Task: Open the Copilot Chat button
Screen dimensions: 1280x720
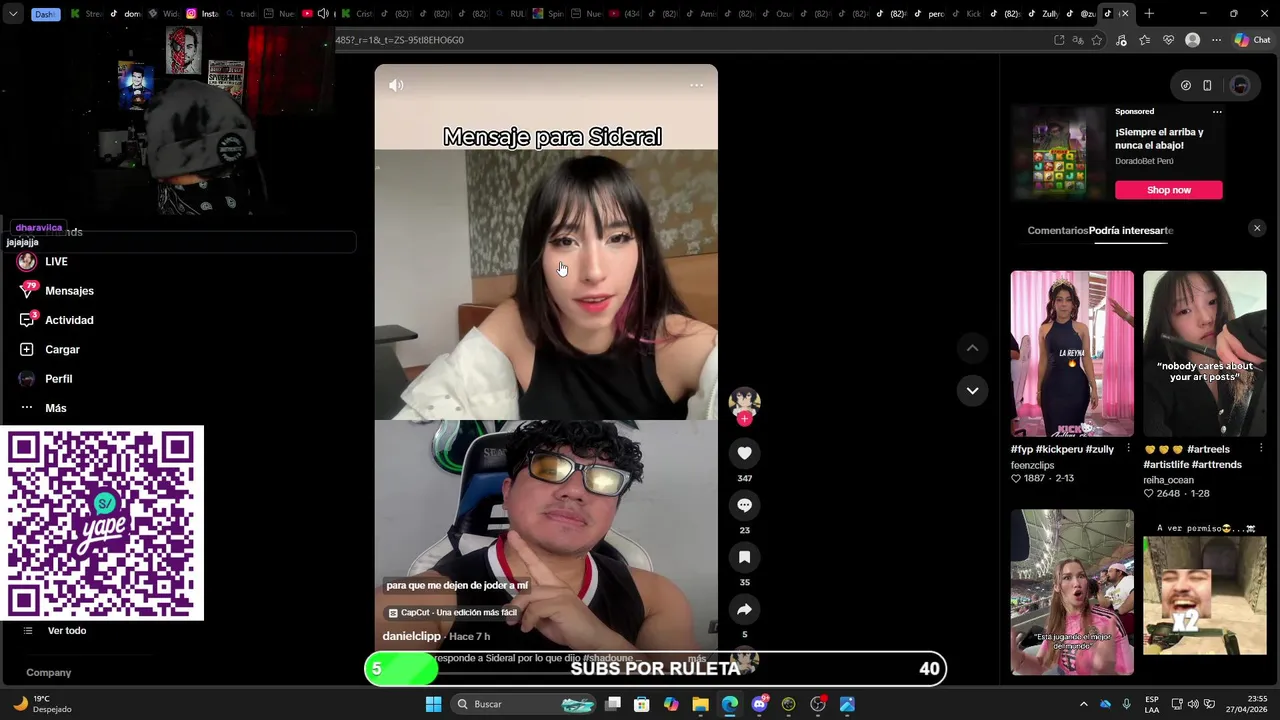Action: coord(1251,40)
